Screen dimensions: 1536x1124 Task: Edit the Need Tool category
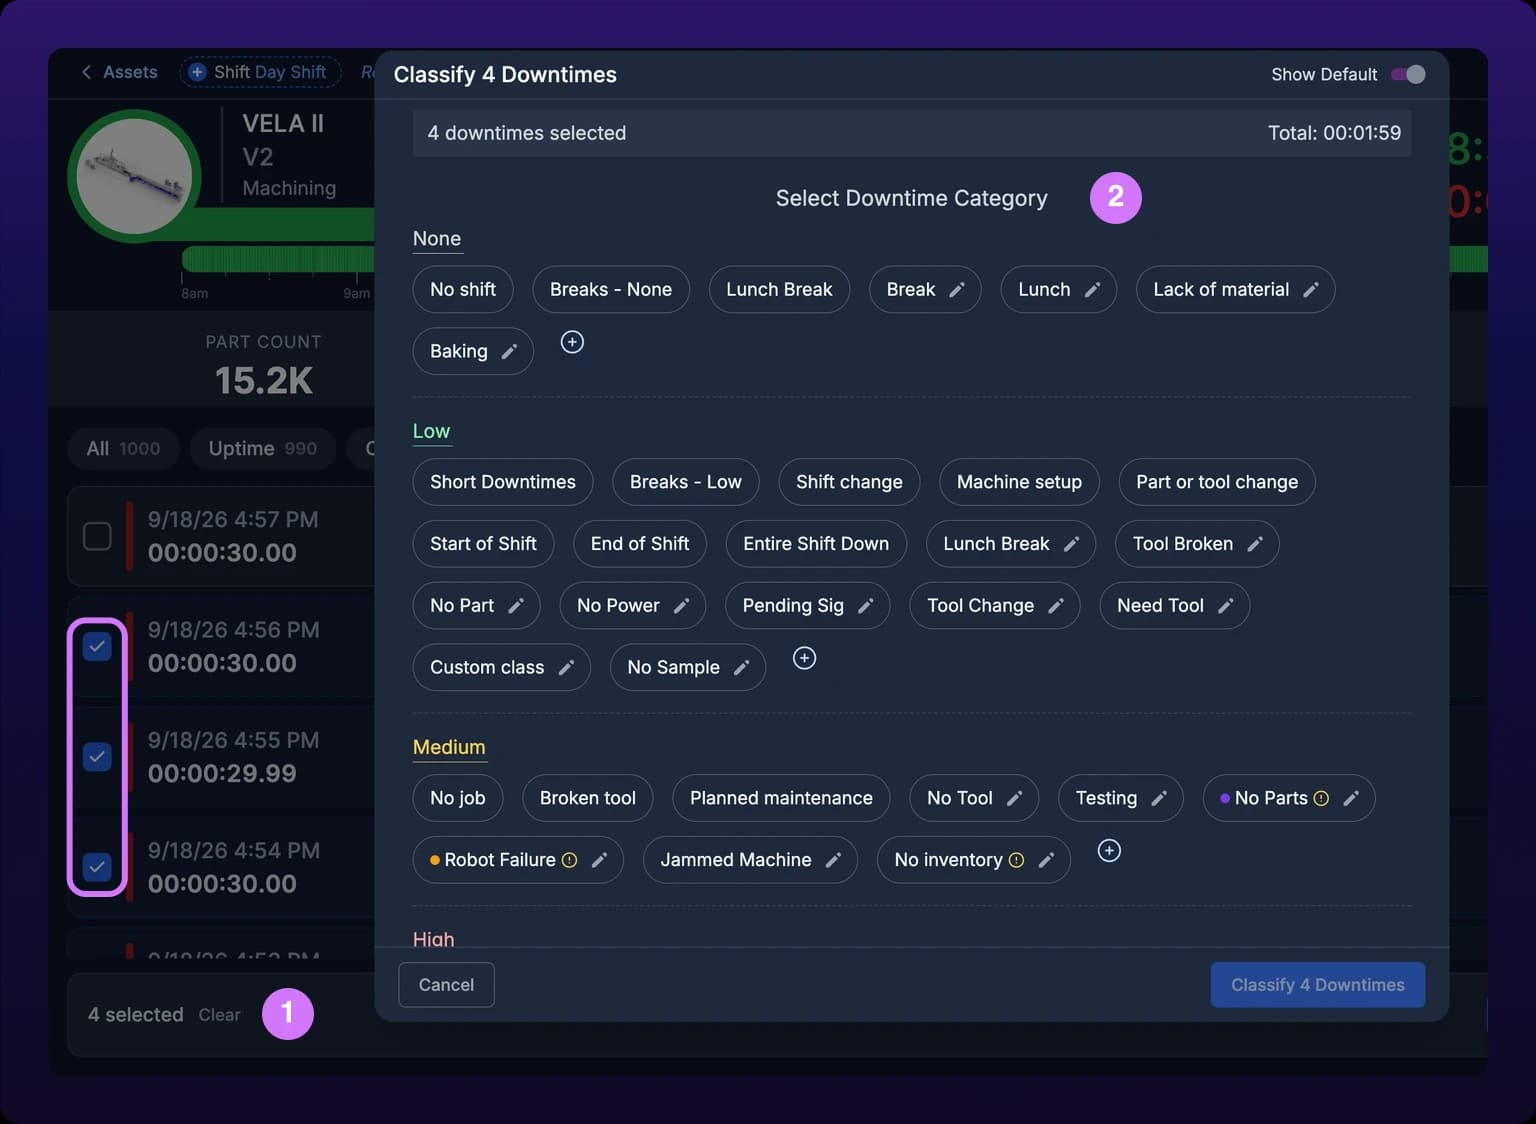click(1225, 606)
